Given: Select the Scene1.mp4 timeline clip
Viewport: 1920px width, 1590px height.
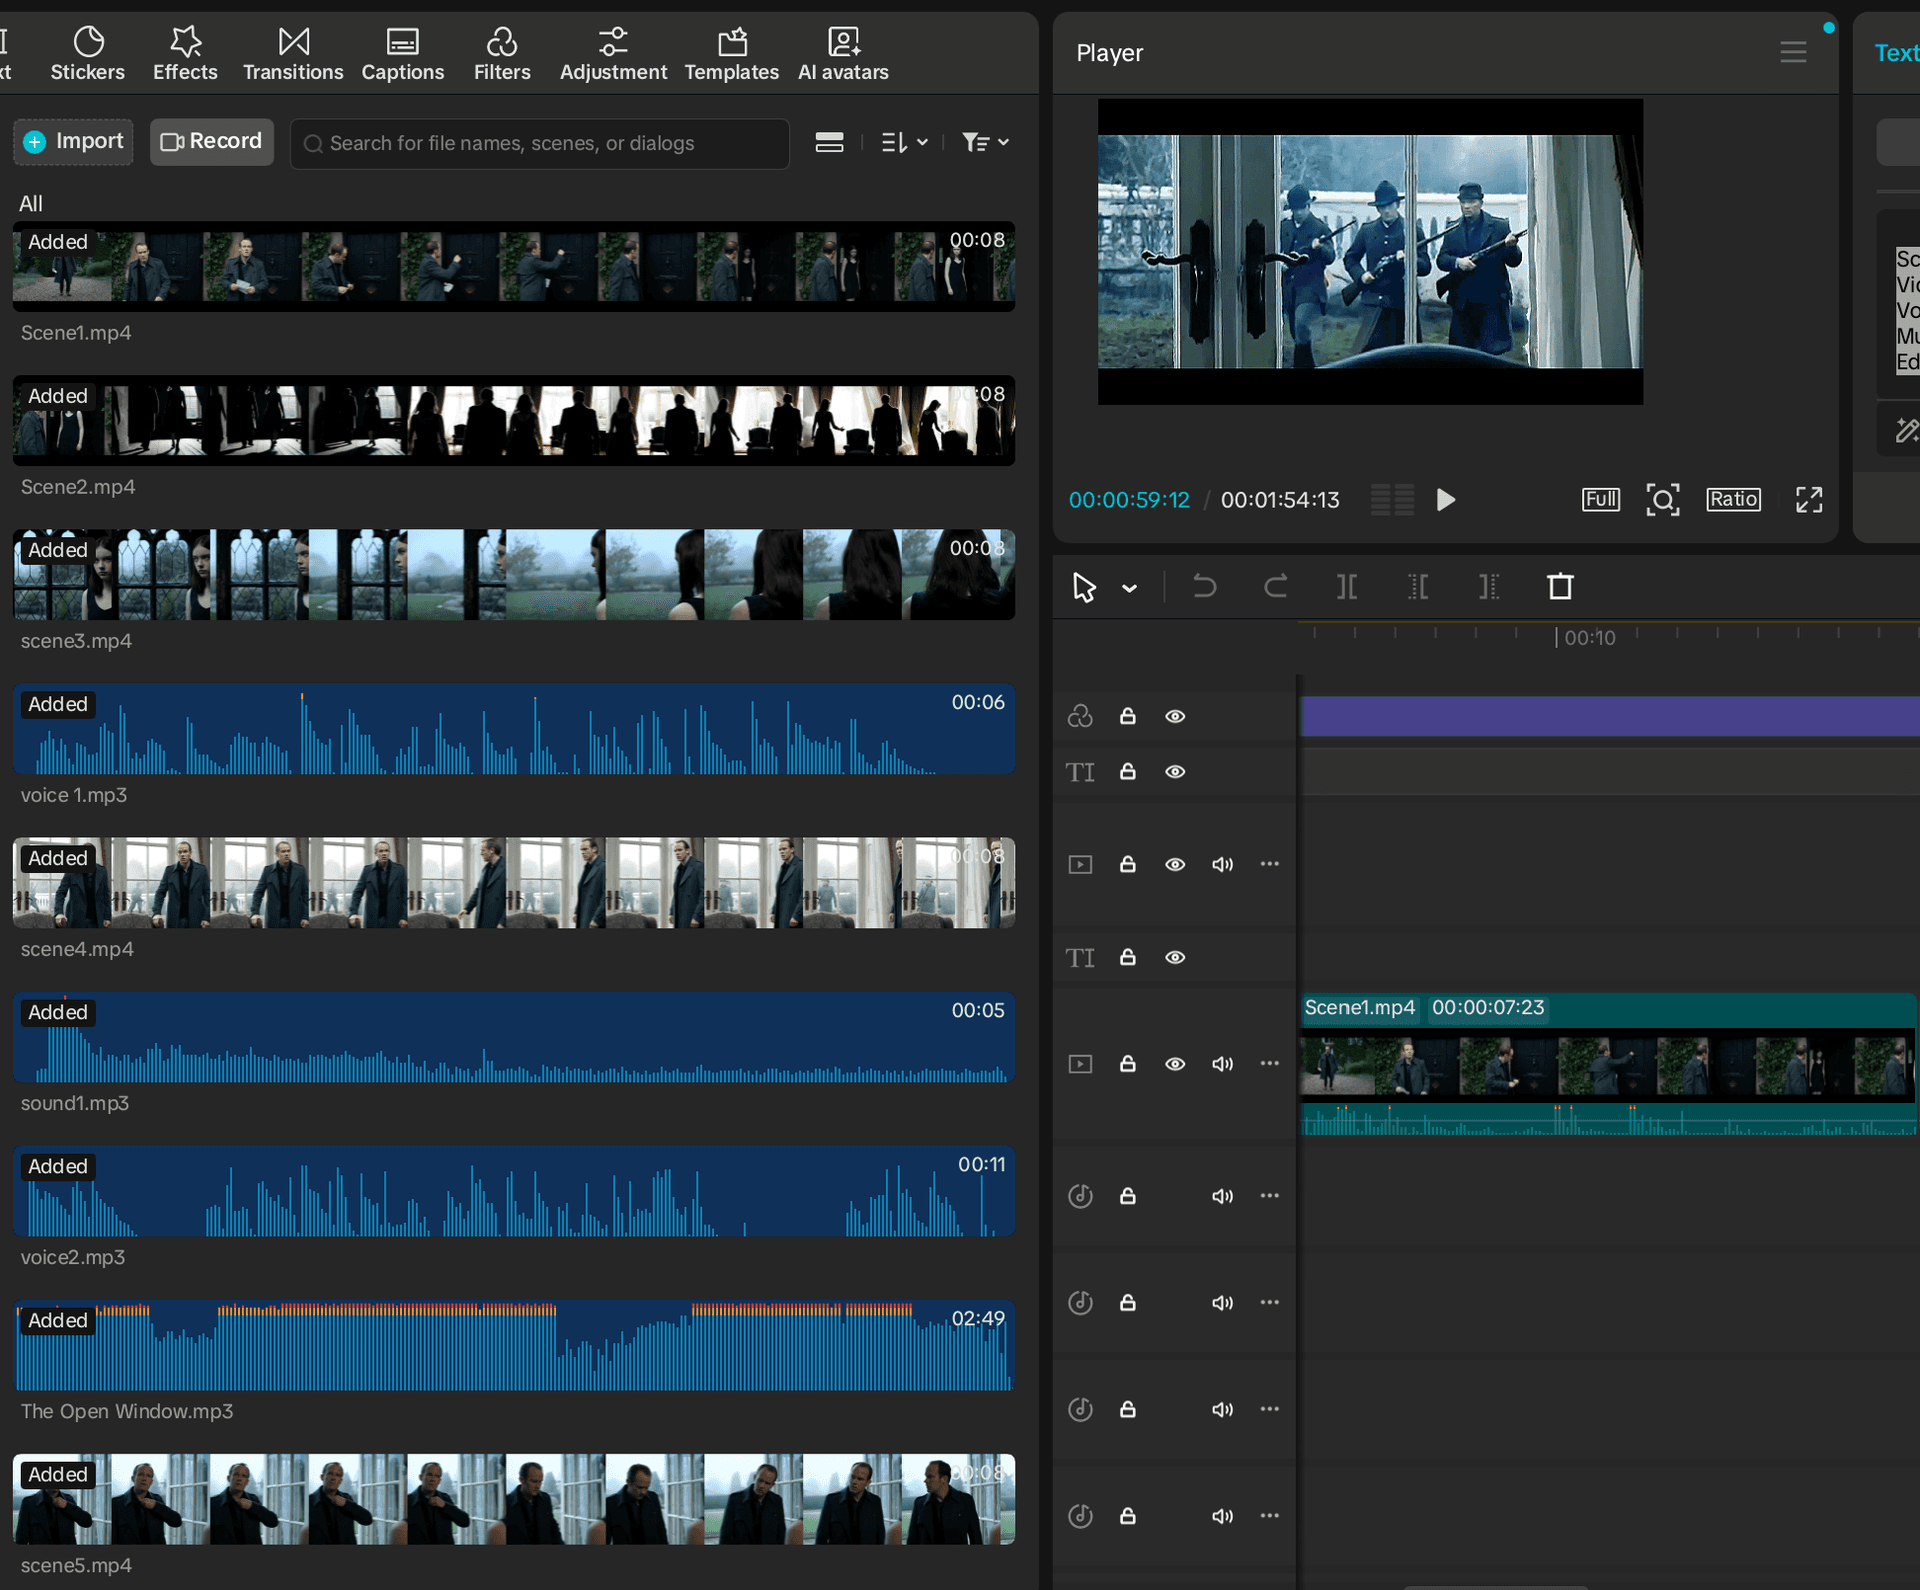Looking at the screenshot, I should coord(1608,1064).
